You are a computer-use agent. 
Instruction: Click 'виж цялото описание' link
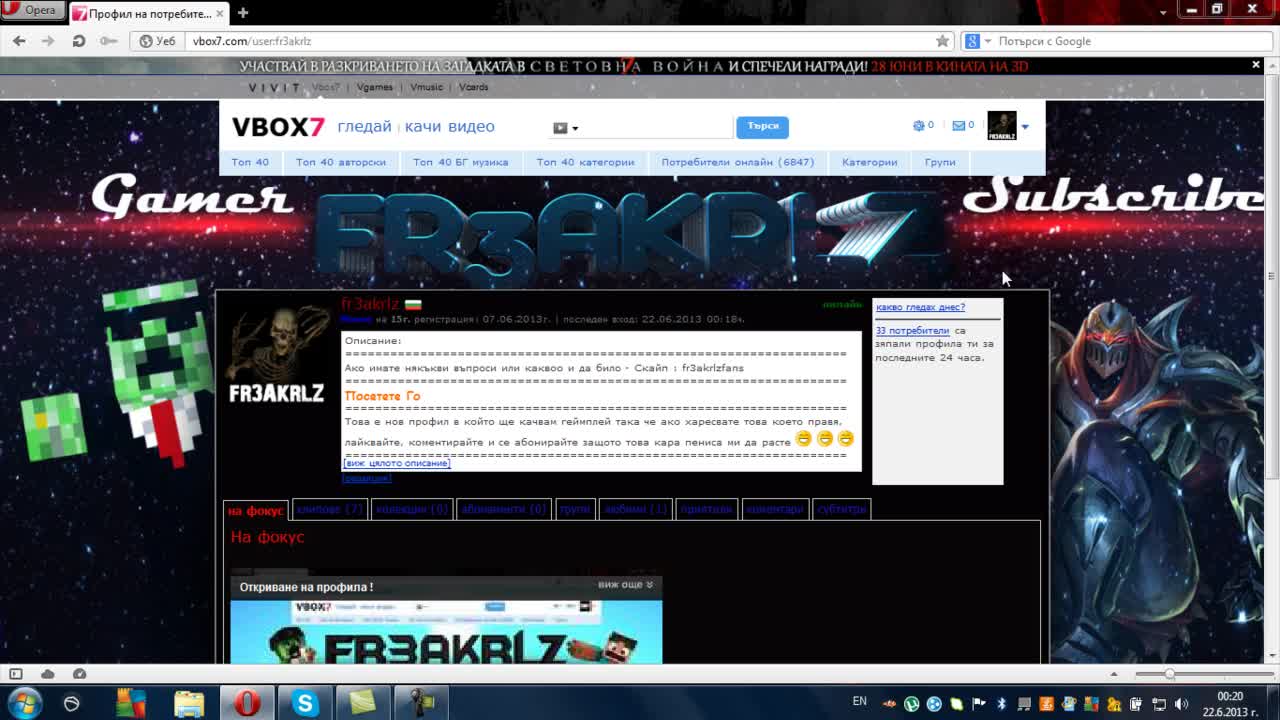pos(397,463)
